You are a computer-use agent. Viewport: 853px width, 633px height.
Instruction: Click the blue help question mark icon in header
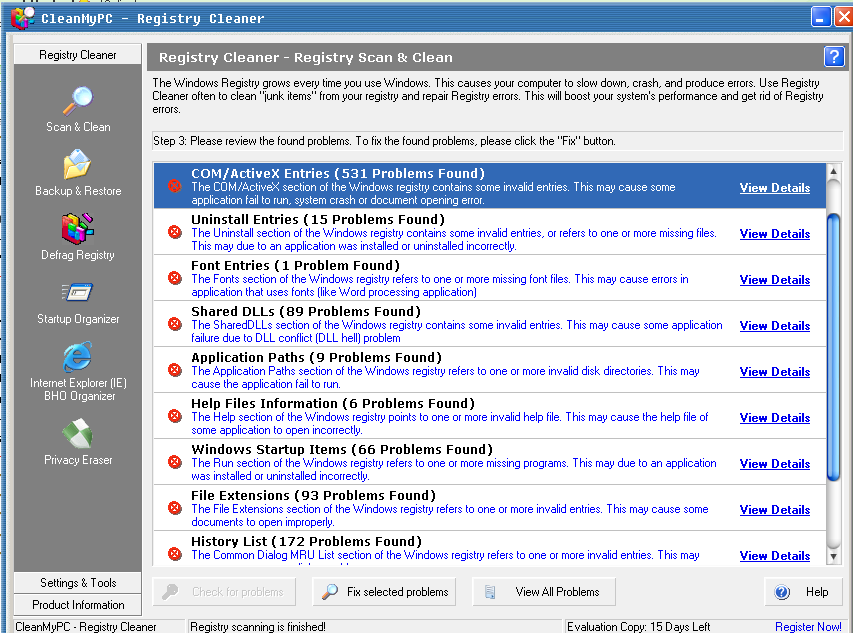[x=833, y=57]
